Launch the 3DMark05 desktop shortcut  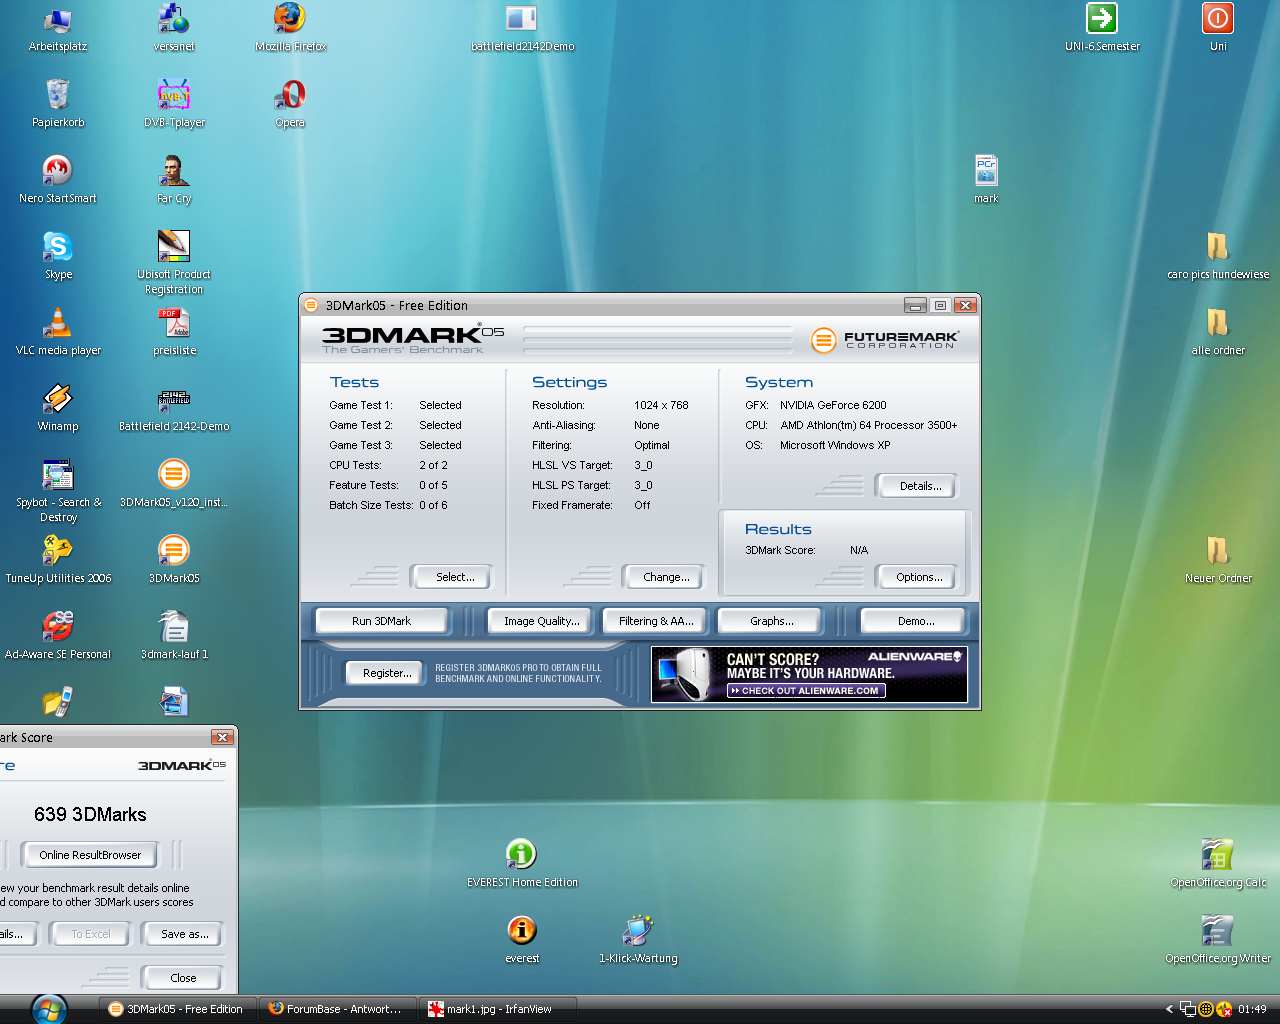tap(174, 560)
